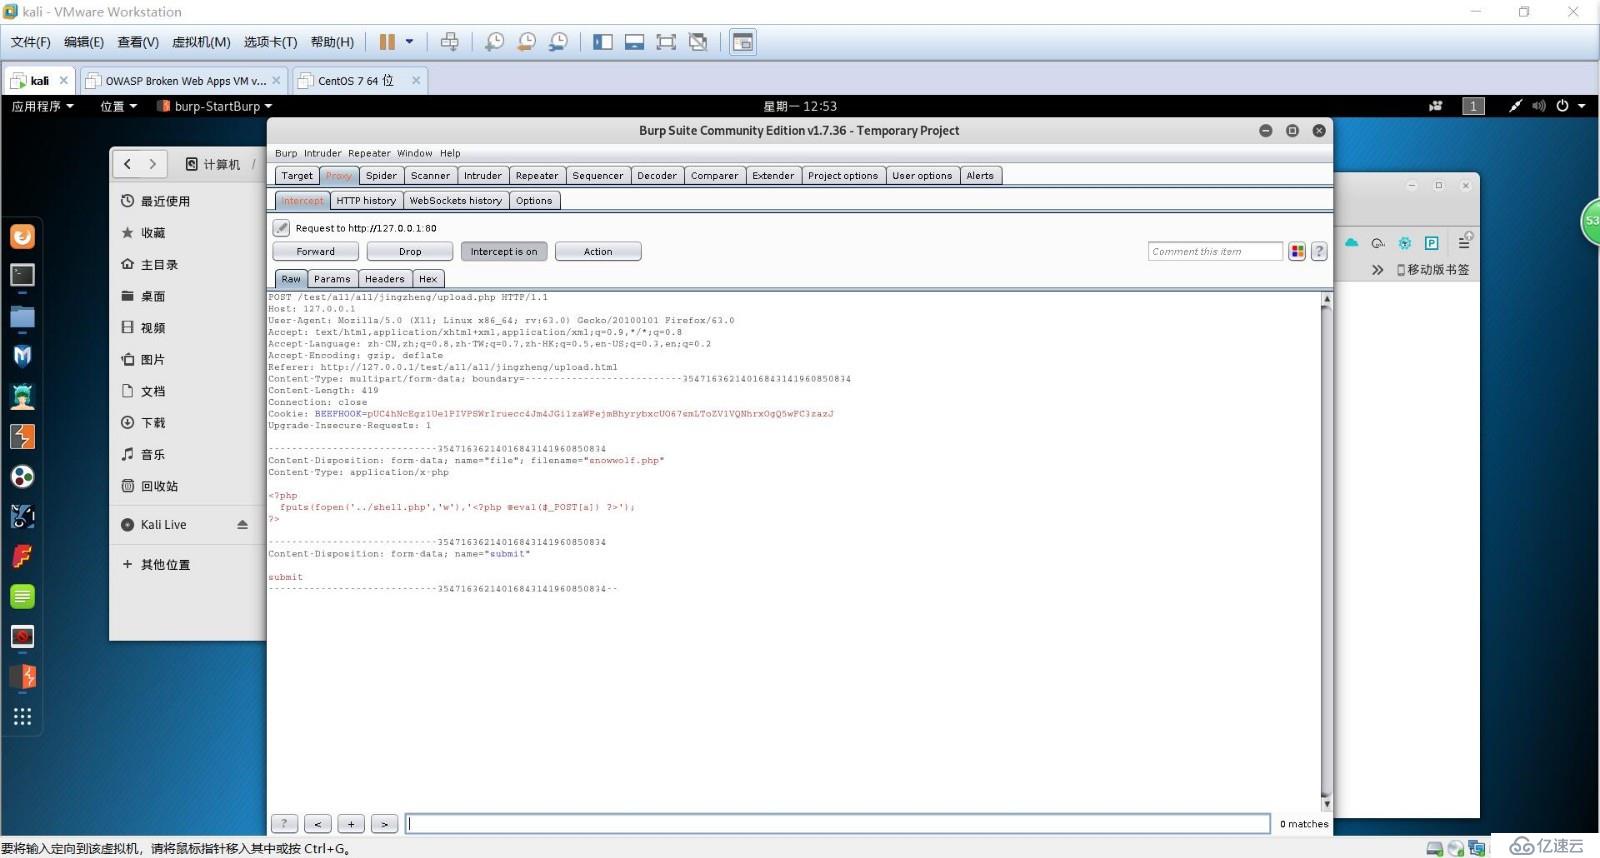Click the pencil edit icon near Request to
The width and height of the screenshot is (1600, 858).
(x=282, y=228)
